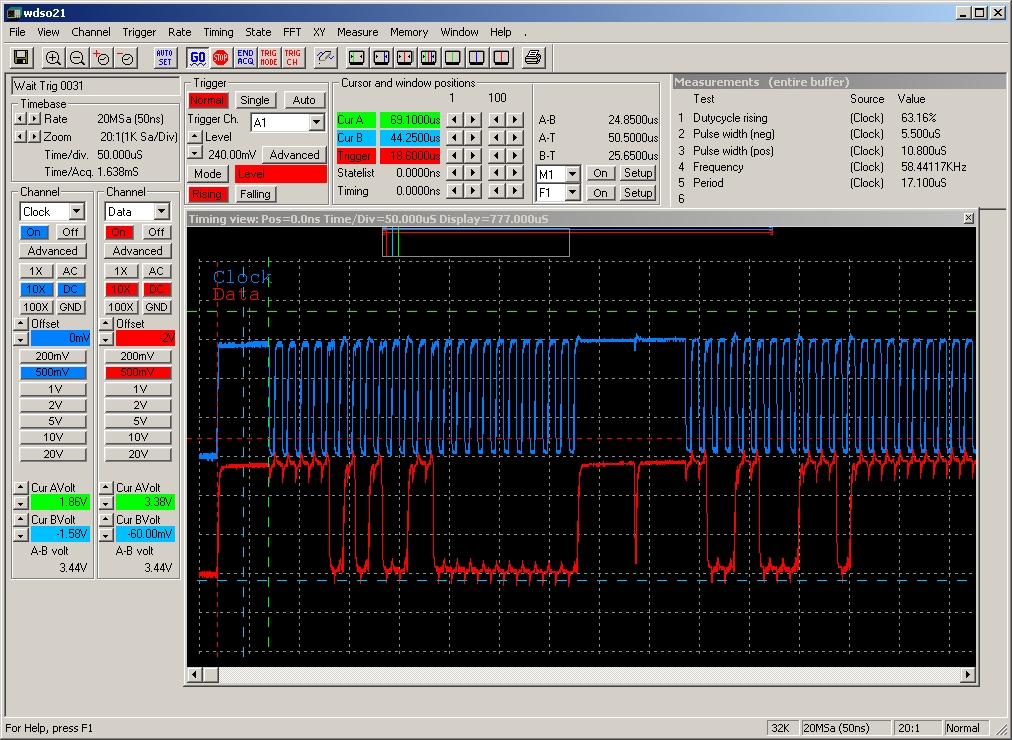Click the zoom in magnifier icon
The width and height of the screenshot is (1012, 740).
53,58
